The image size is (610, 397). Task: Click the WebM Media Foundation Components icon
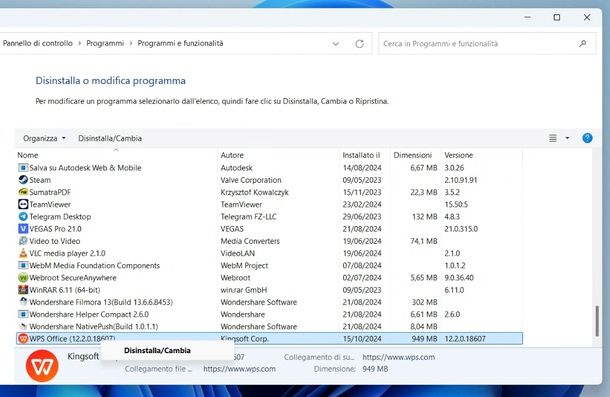[23, 265]
